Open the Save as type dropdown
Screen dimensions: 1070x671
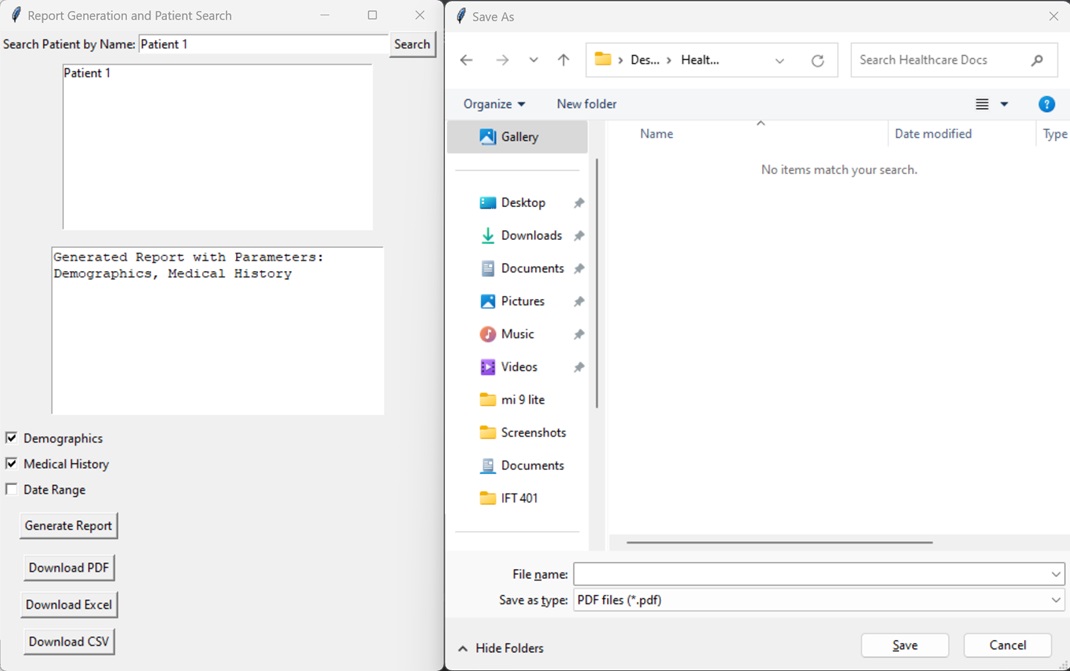point(818,600)
